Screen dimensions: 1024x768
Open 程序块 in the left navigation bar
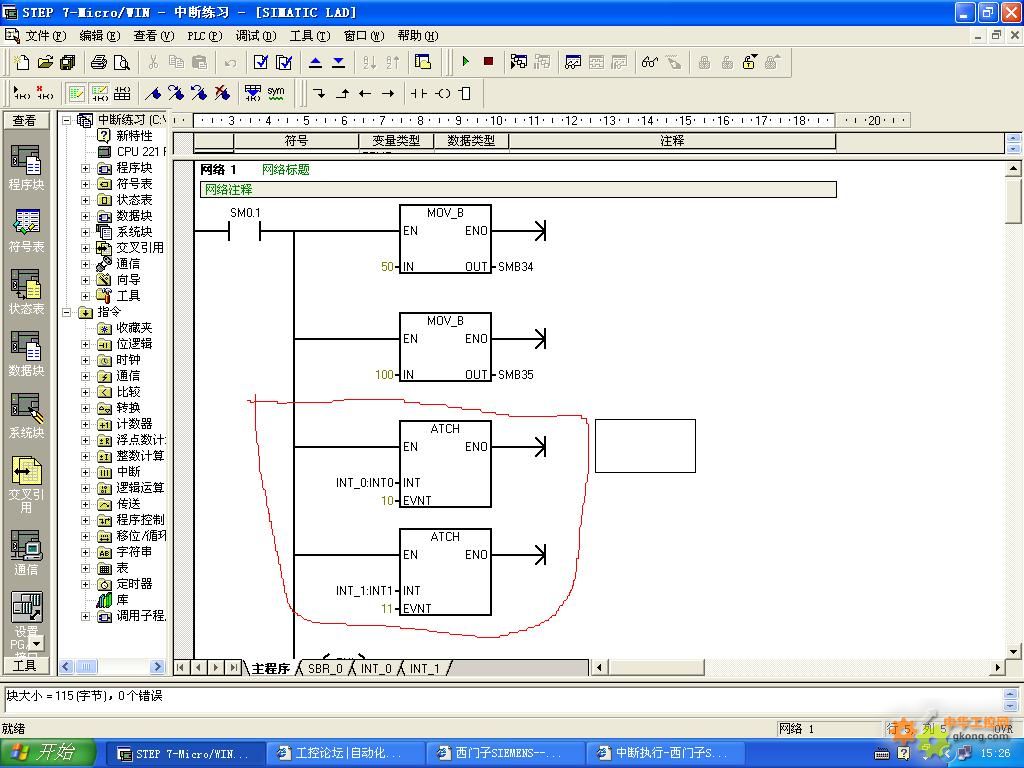[x=26, y=168]
